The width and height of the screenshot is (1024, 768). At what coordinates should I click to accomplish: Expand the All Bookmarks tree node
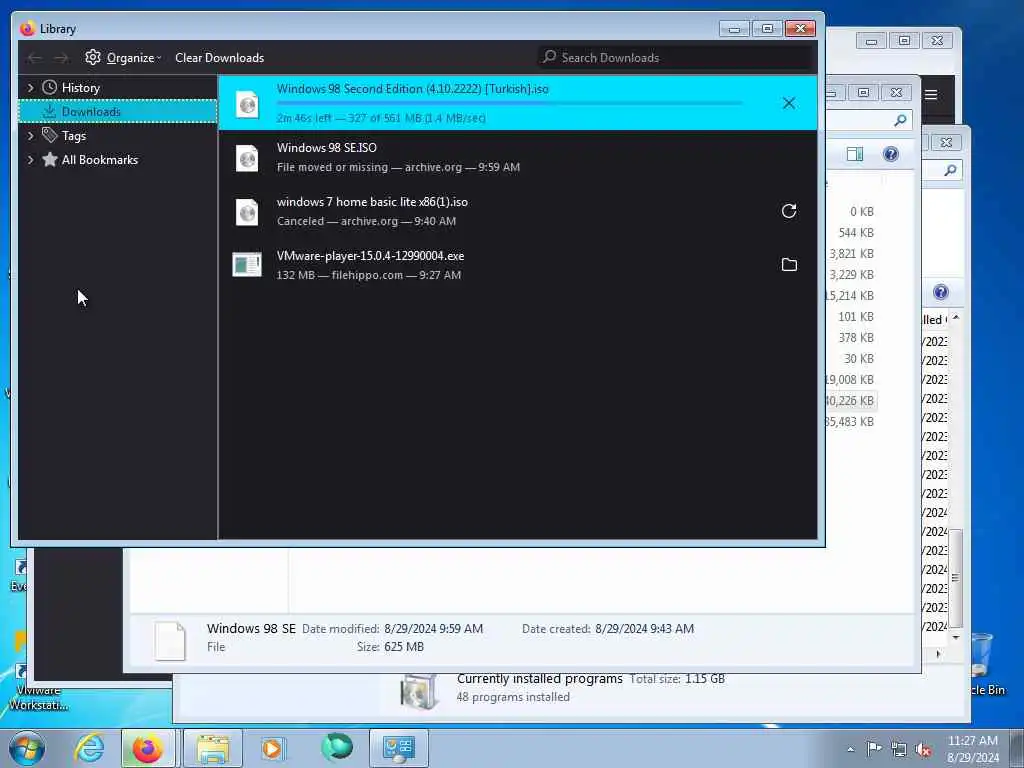(30, 160)
